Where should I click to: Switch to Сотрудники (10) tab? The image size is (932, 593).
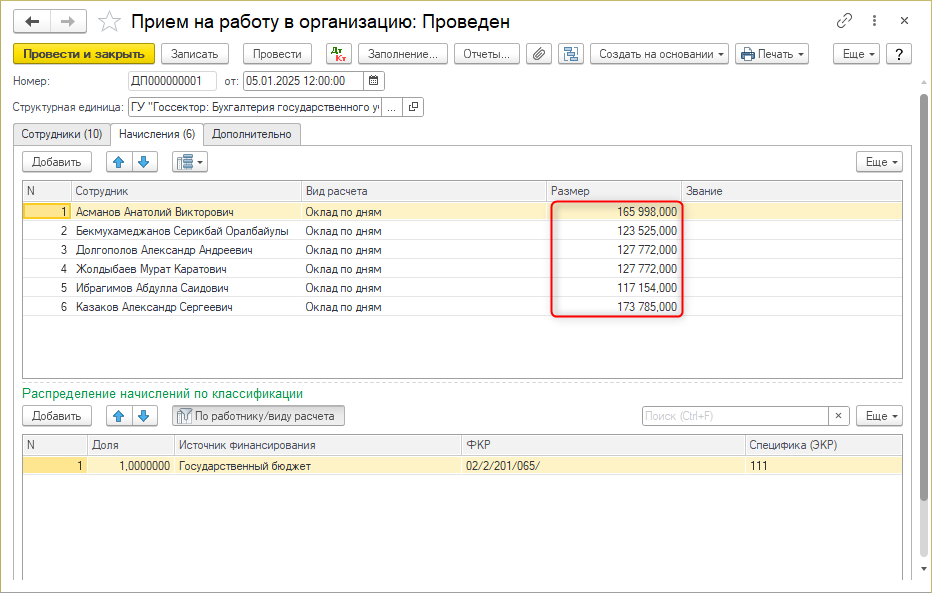point(62,134)
